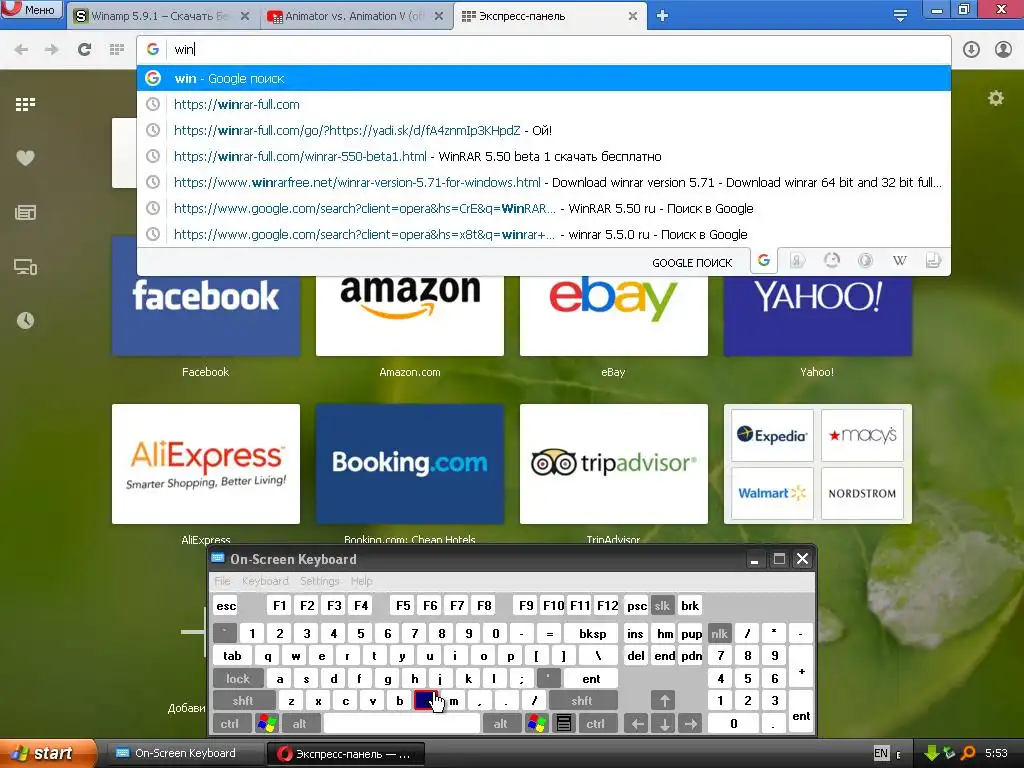
Task: Click the tab key on keyboard
Action: 232,656
